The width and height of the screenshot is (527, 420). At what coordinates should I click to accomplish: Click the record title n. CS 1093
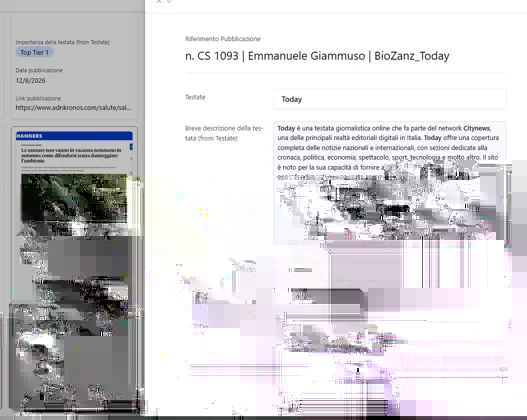(317, 56)
